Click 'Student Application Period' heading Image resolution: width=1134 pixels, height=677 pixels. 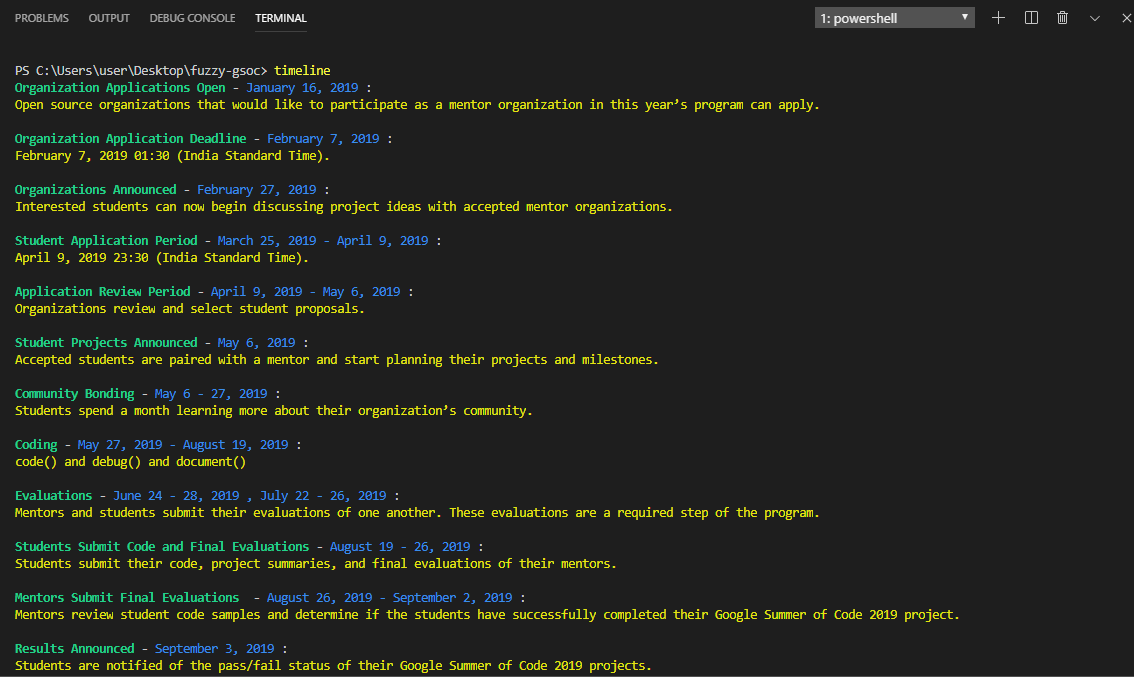point(106,240)
